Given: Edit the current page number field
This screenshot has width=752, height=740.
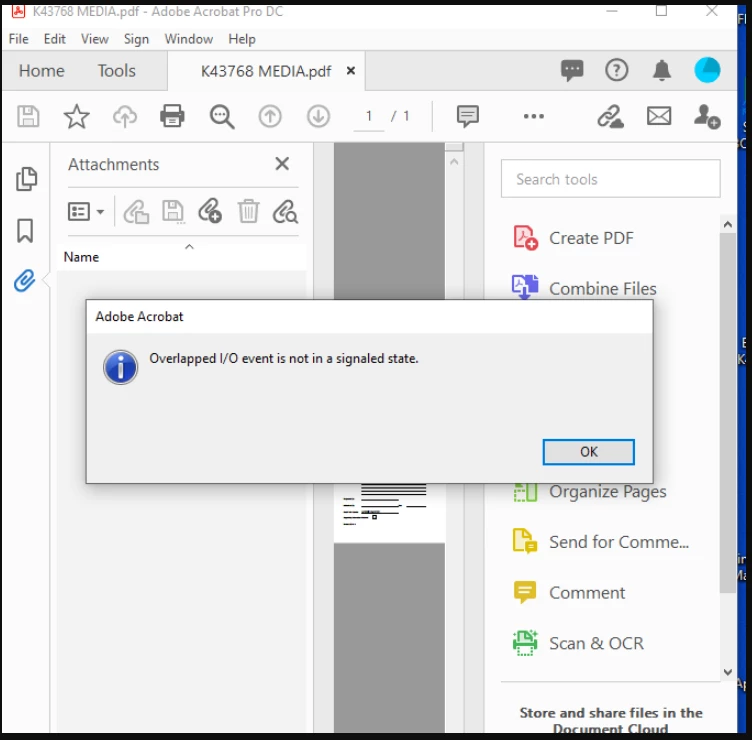Looking at the screenshot, I should pyautogui.click(x=369, y=117).
